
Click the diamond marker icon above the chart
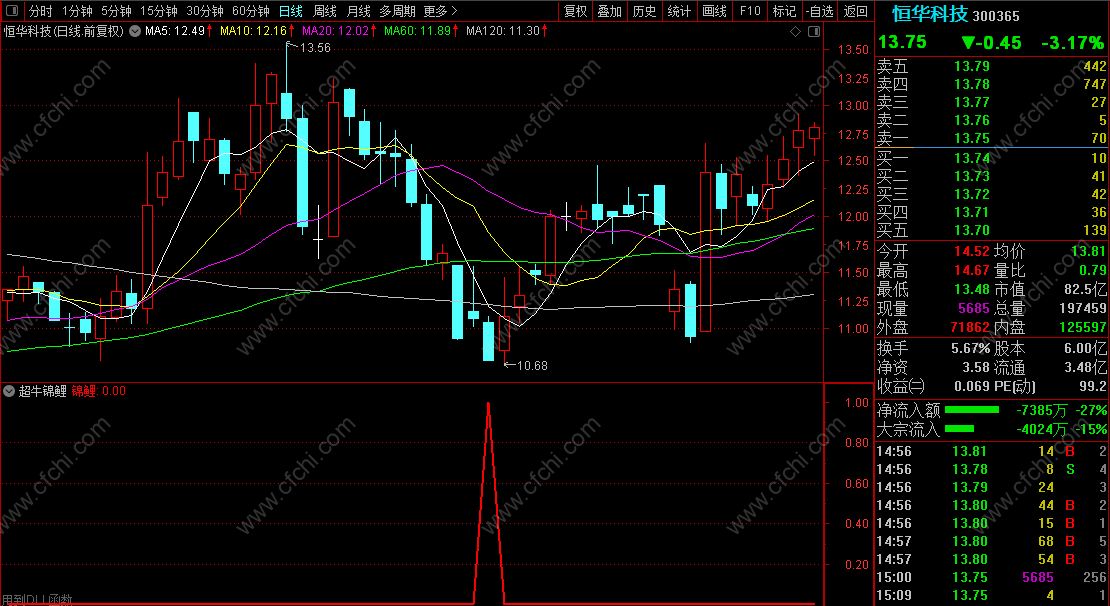pos(796,32)
